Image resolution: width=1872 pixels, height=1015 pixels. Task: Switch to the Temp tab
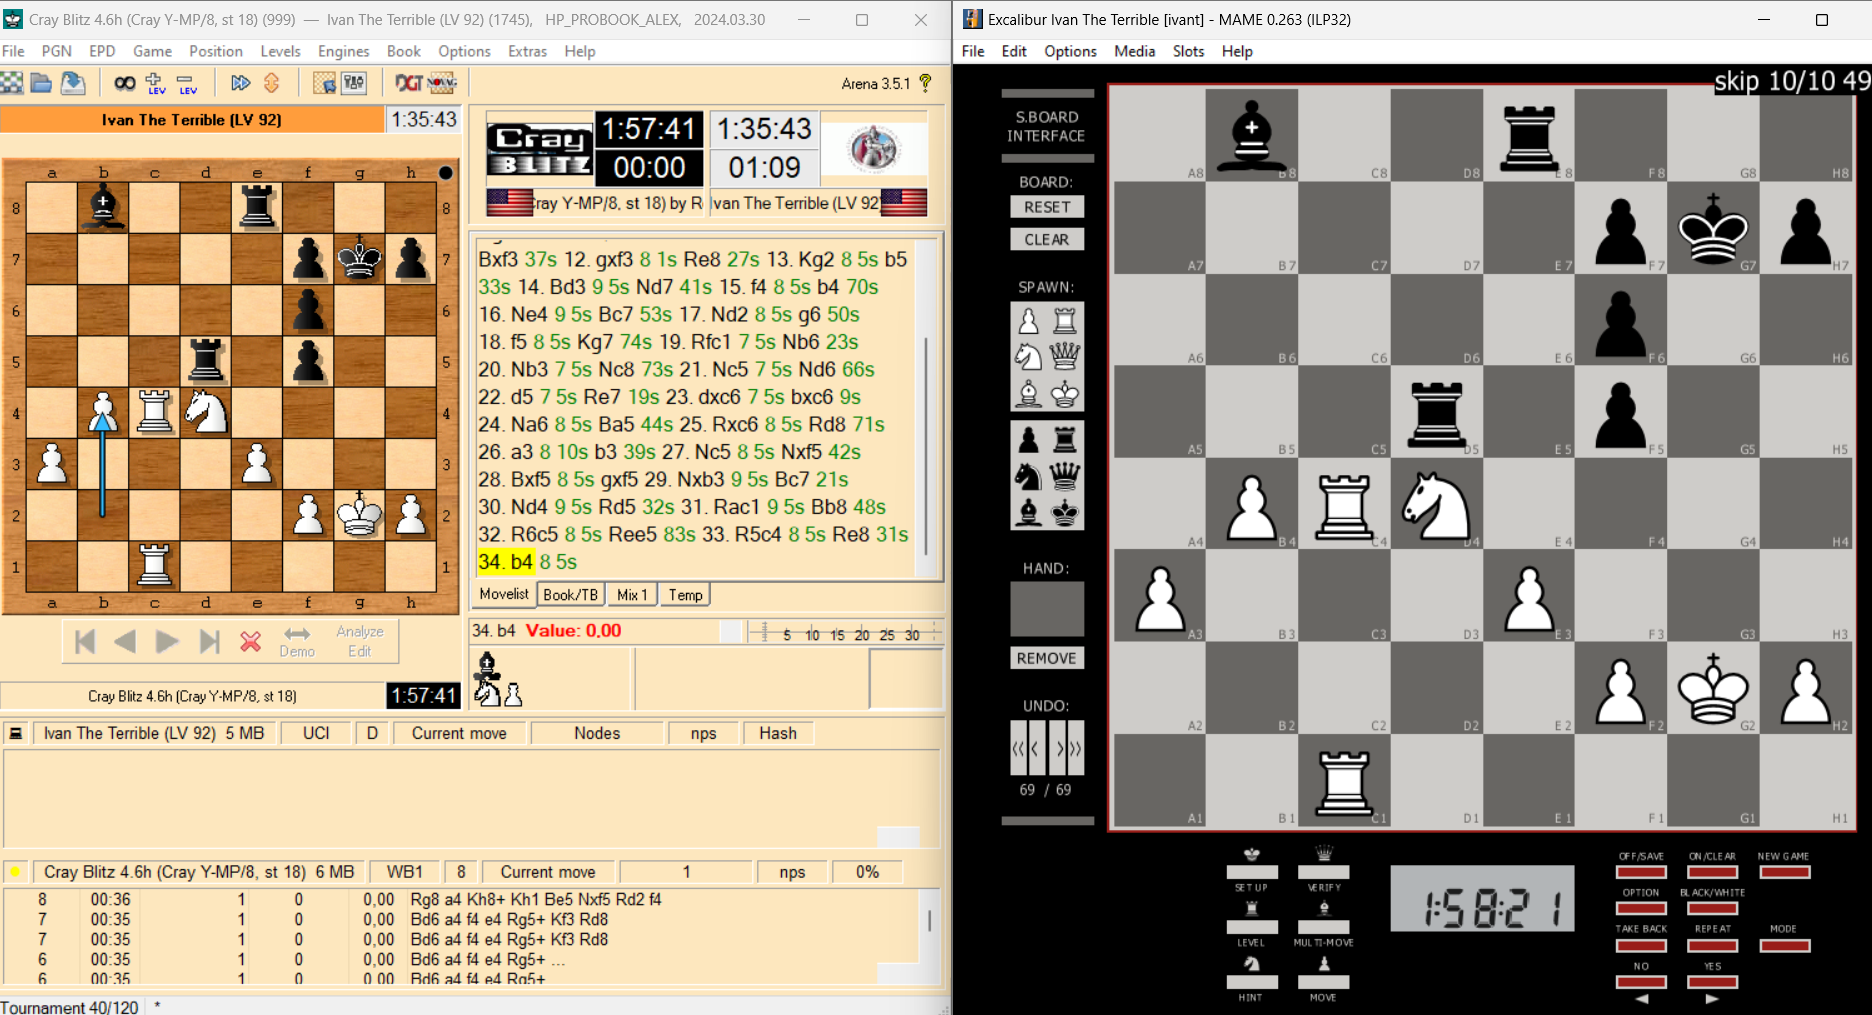pyautogui.click(x=685, y=595)
